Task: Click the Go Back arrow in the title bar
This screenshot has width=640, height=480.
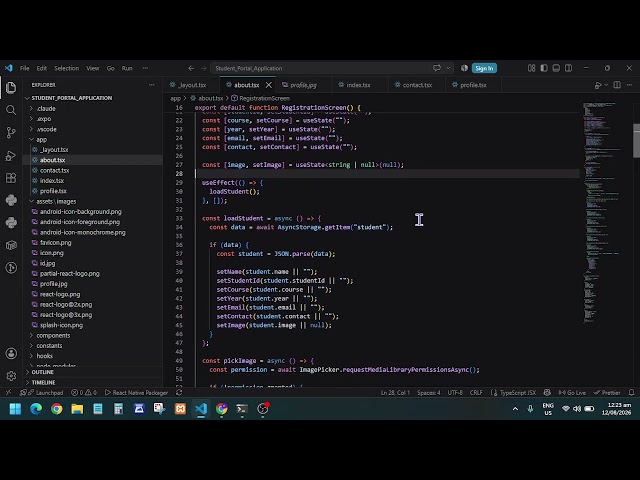Action: click(191, 68)
